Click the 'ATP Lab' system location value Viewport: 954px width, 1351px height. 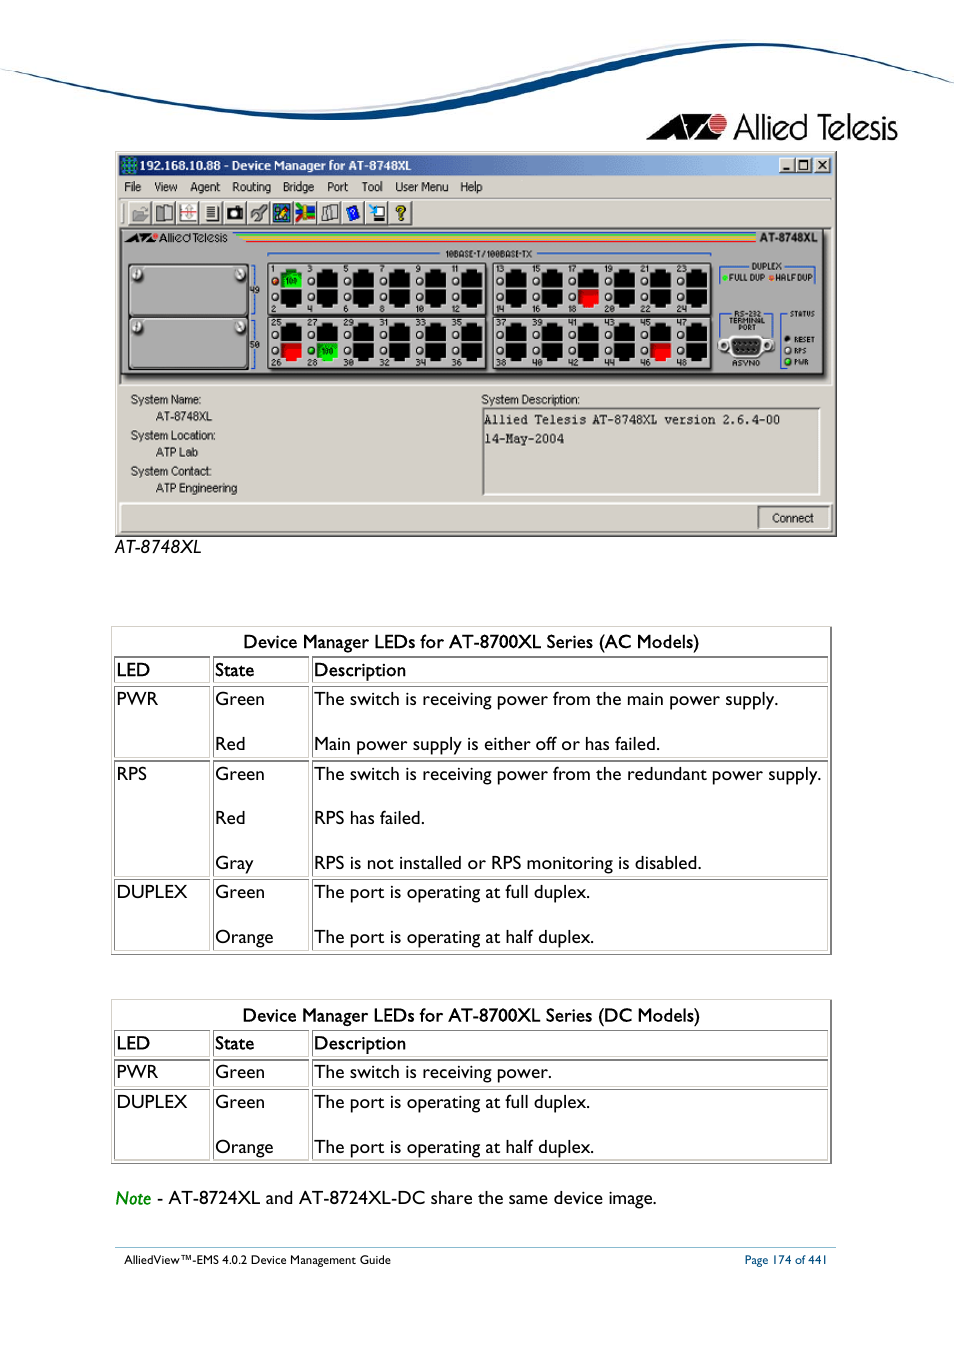[x=177, y=452]
